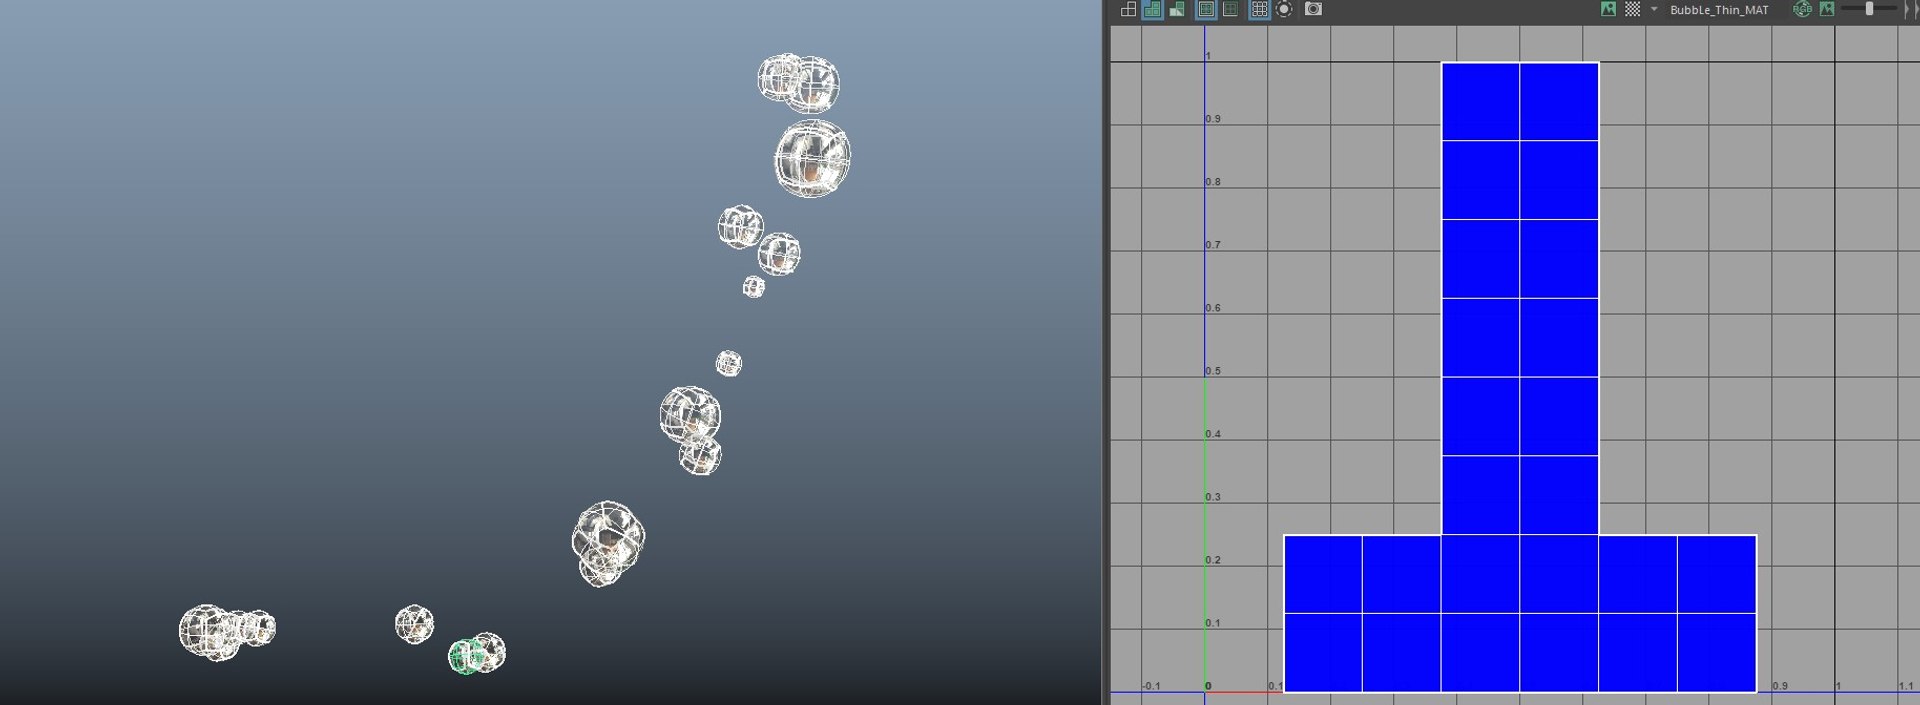Click the image dimming slider handle

coord(1869,9)
